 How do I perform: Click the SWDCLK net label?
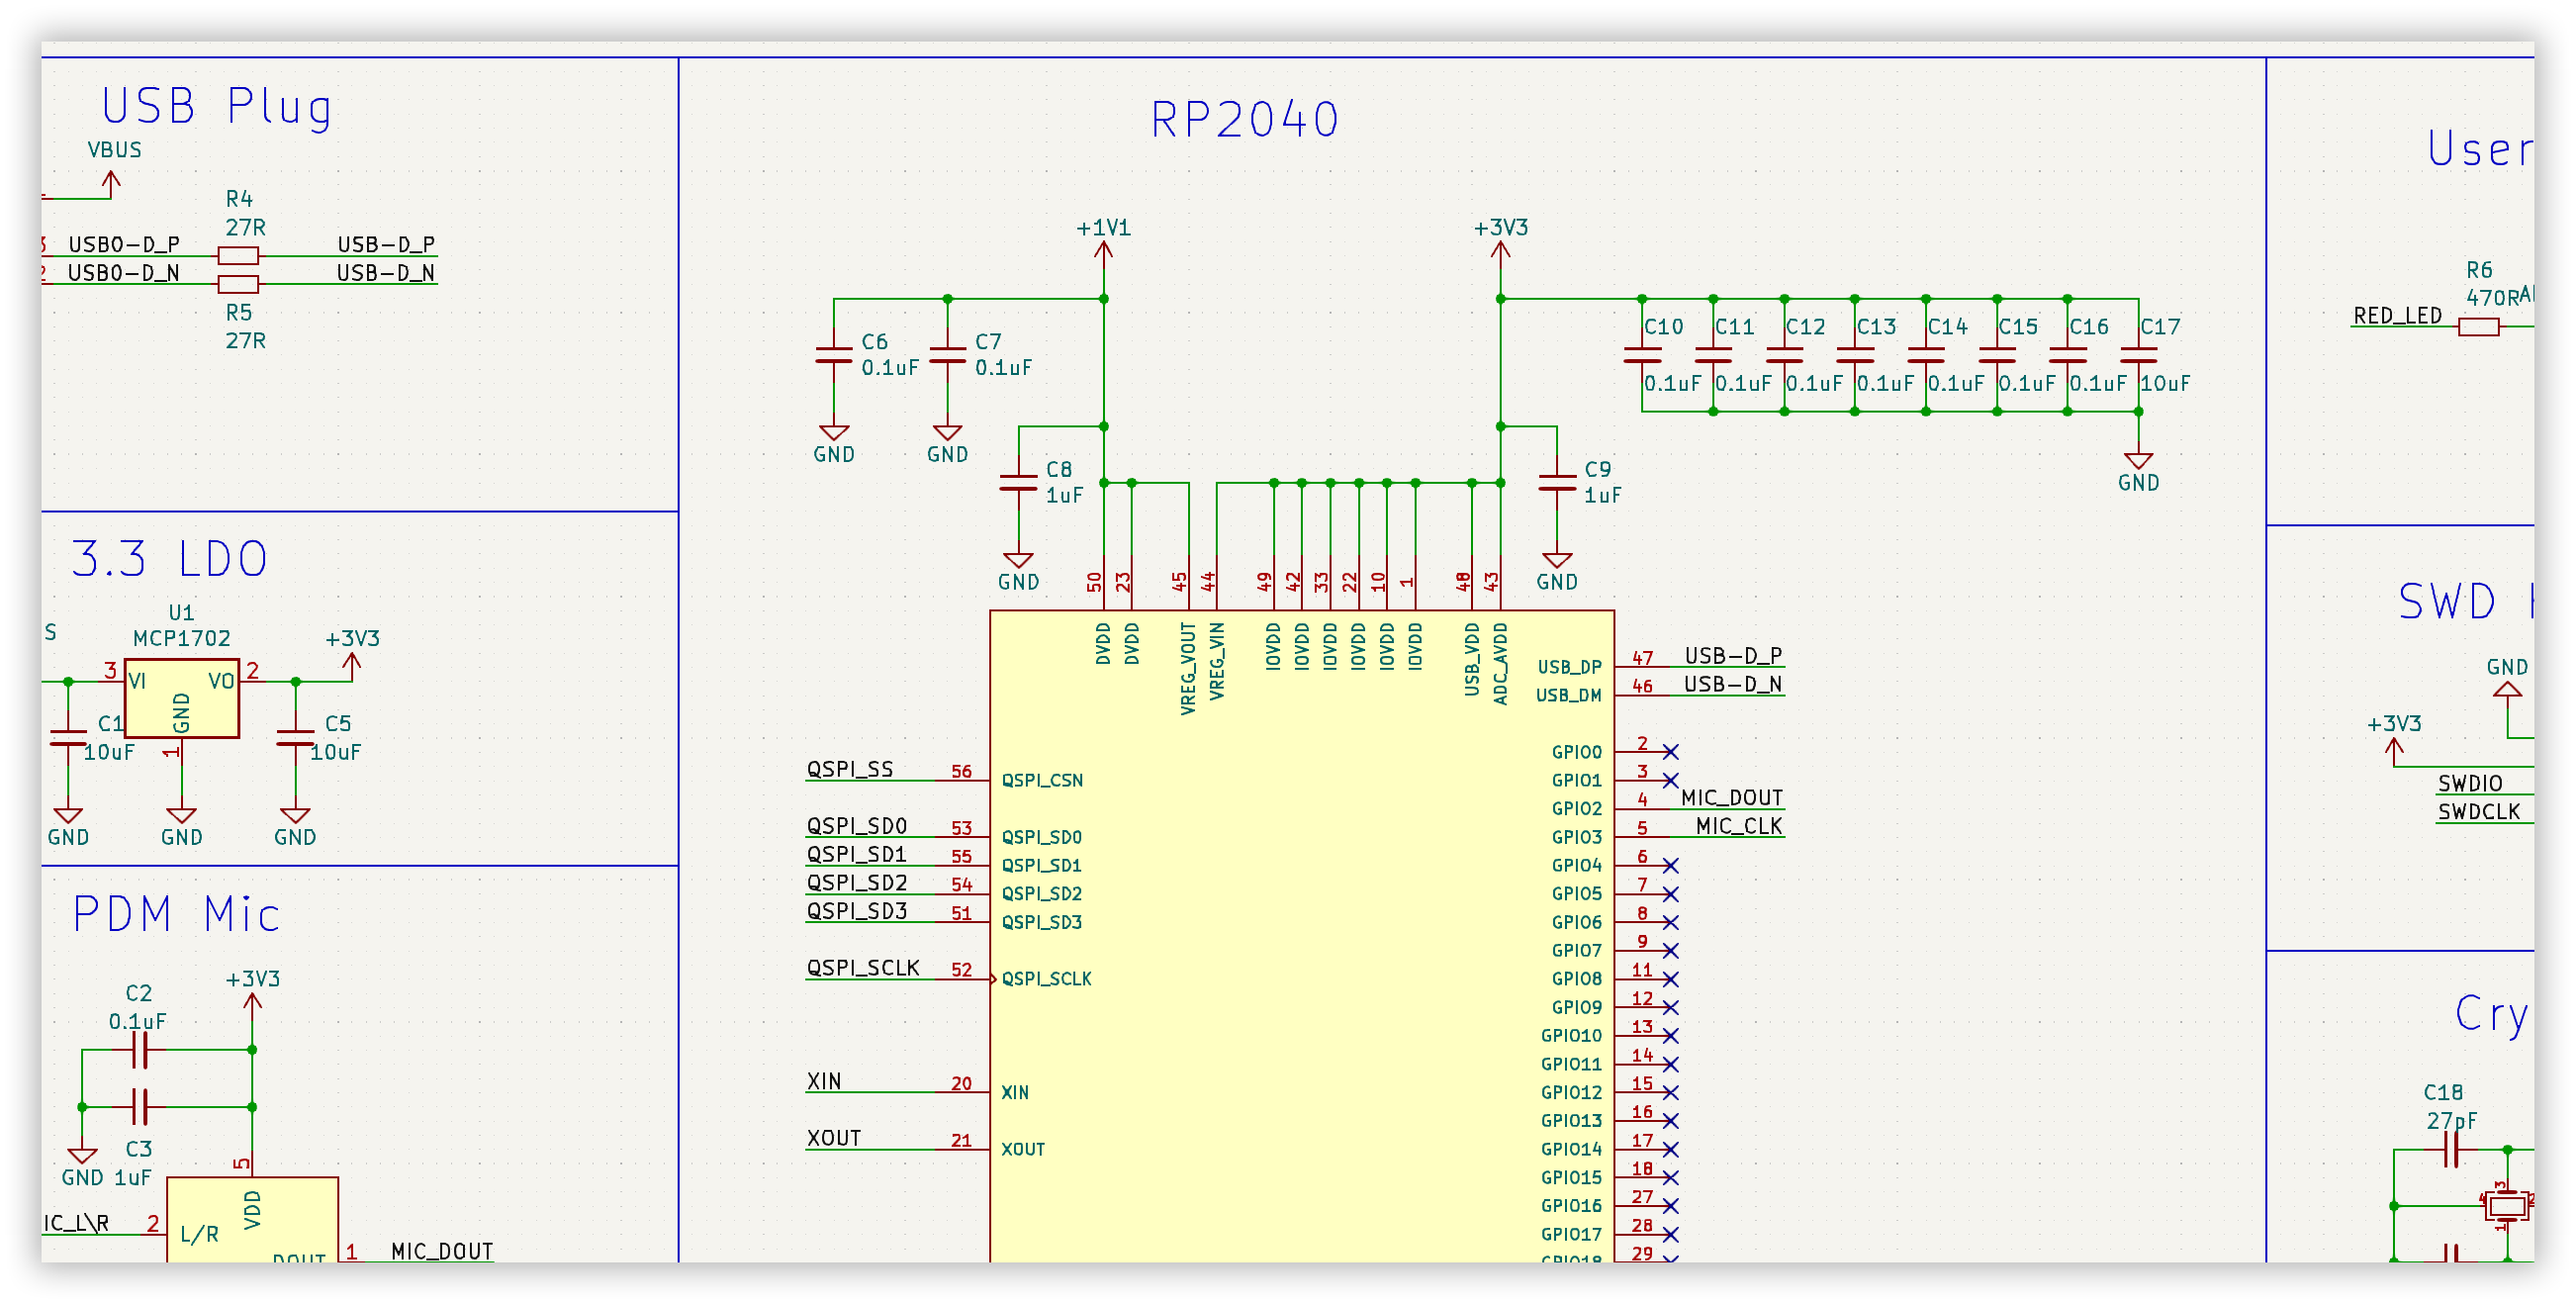[2479, 811]
